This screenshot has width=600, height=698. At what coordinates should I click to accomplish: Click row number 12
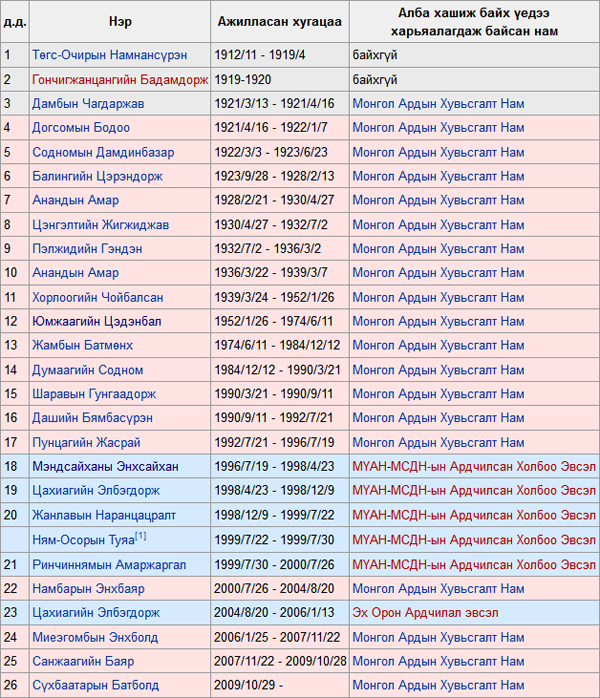(10, 321)
